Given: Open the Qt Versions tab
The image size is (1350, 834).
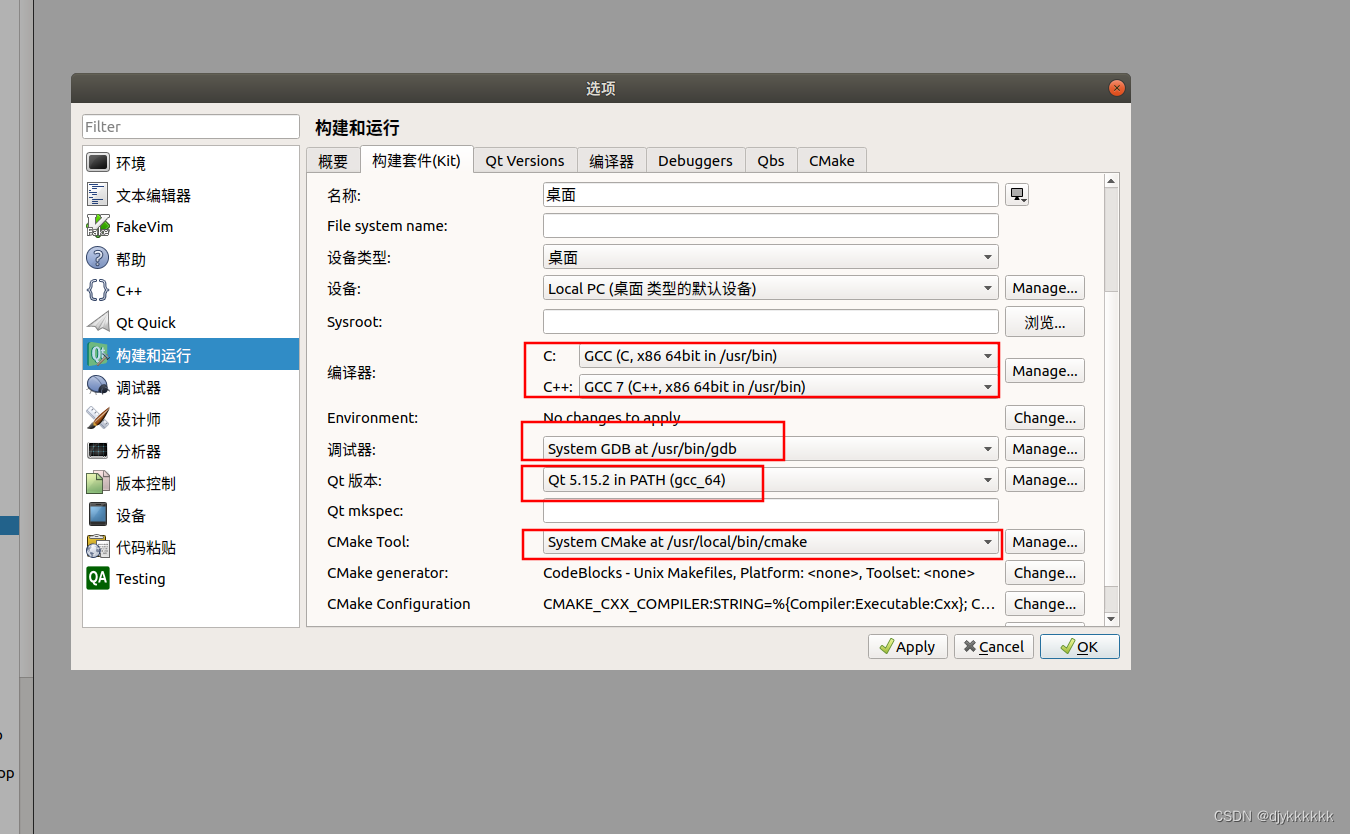Looking at the screenshot, I should 525,161.
